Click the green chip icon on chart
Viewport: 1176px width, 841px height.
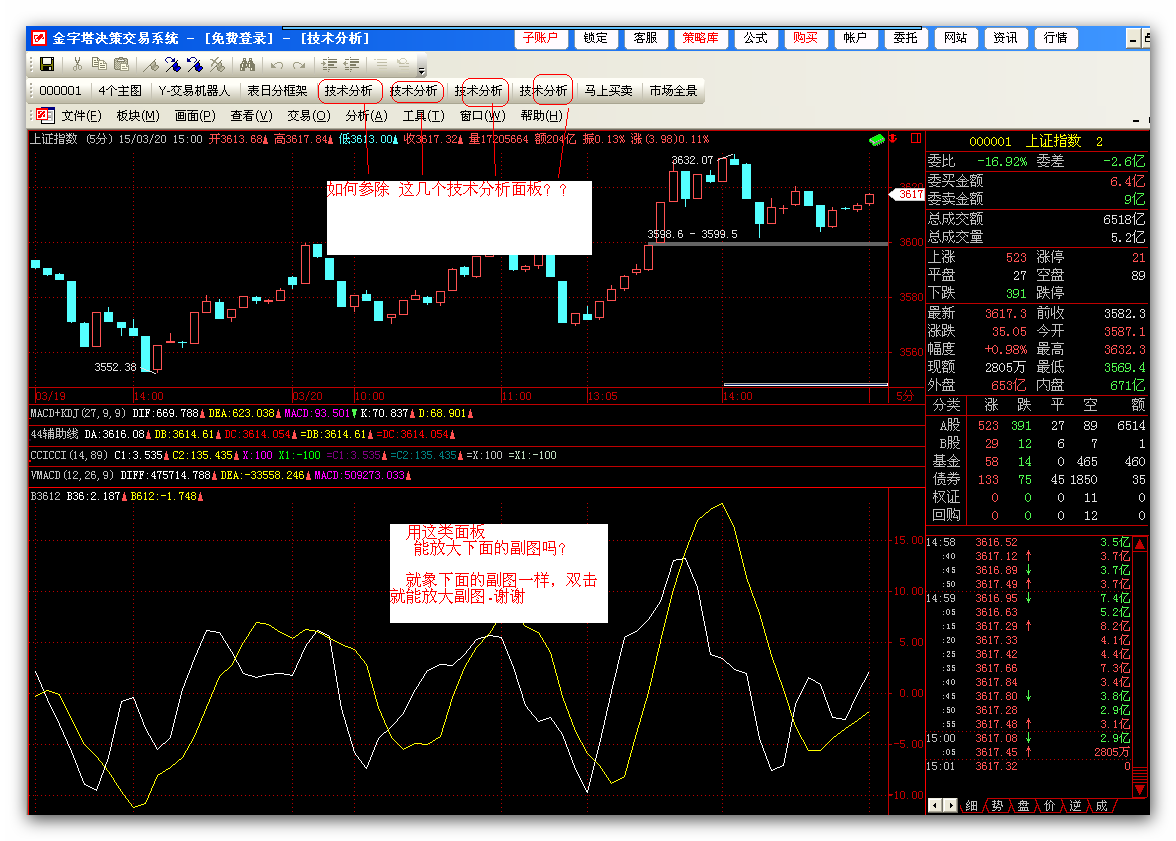coord(876,140)
